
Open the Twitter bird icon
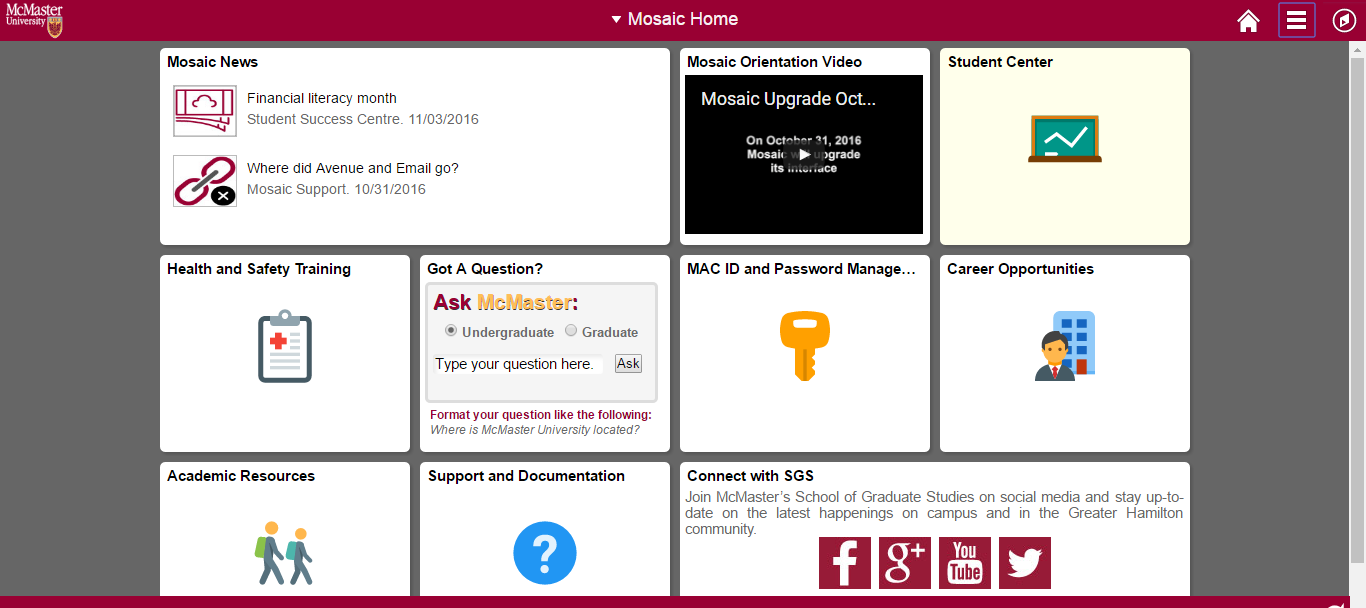1024,563
